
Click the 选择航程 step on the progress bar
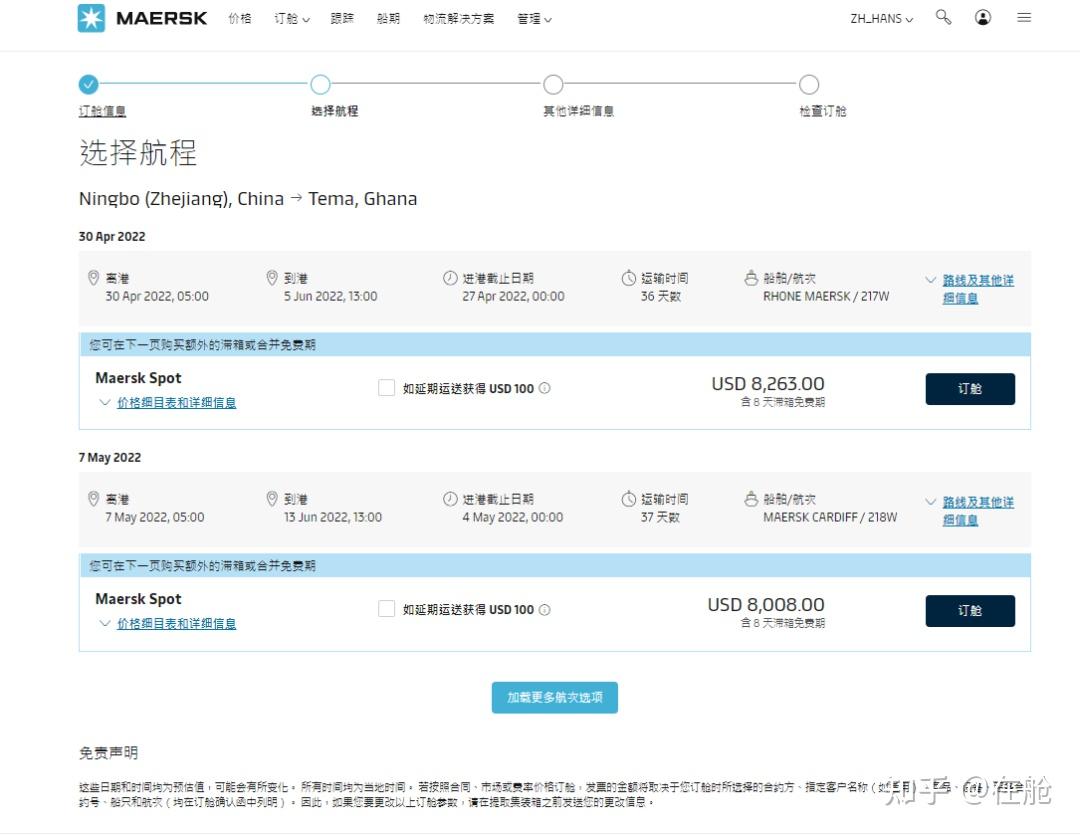pos(320,85)
